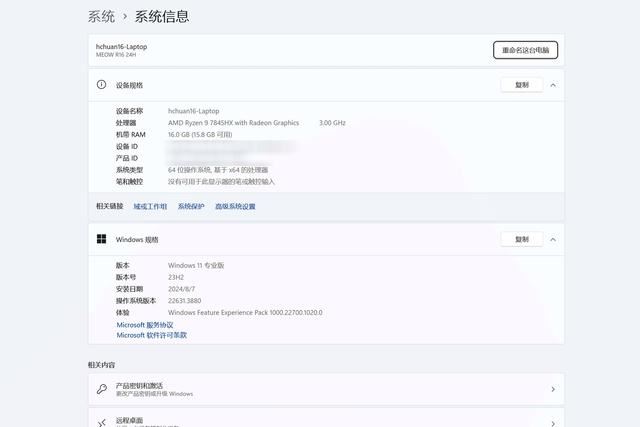The height and width of the screenshot is (427, 640).
Task: Go back to 系统 via the breadcrumb
Action: (101, 16)
